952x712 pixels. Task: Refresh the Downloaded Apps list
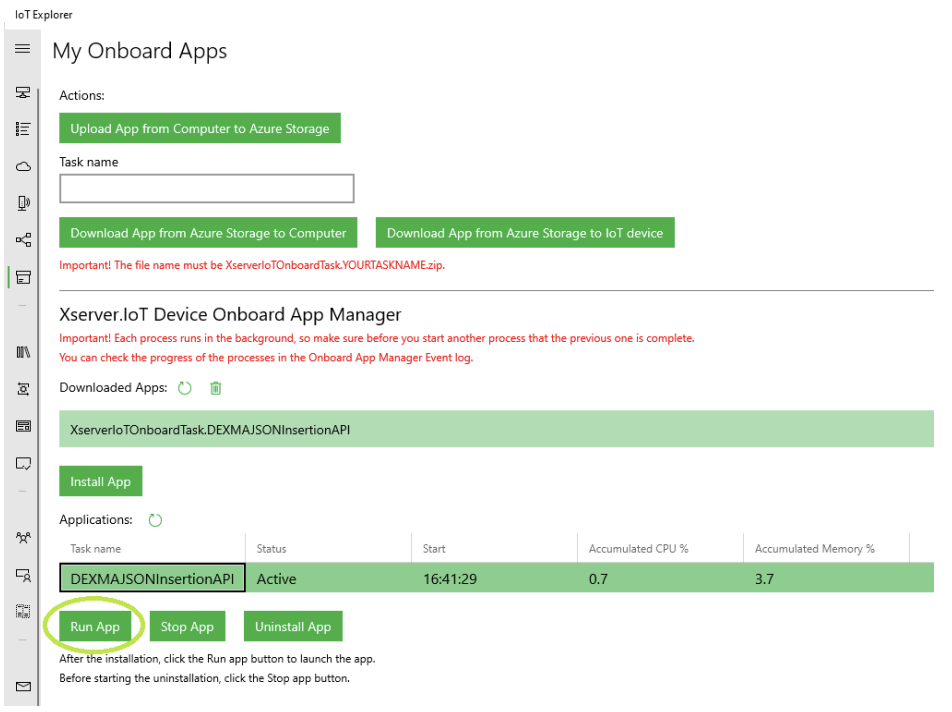185,388
